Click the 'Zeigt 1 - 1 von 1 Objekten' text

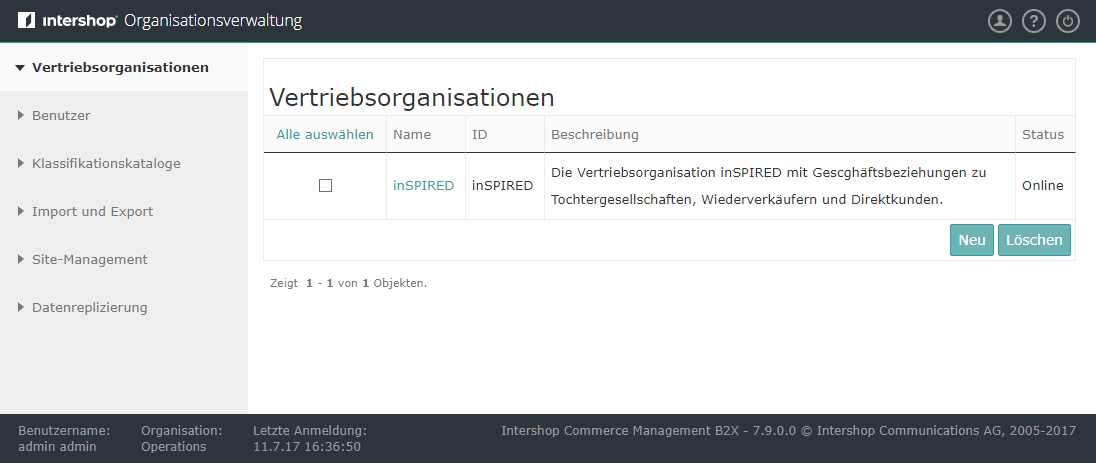point(348,283)
